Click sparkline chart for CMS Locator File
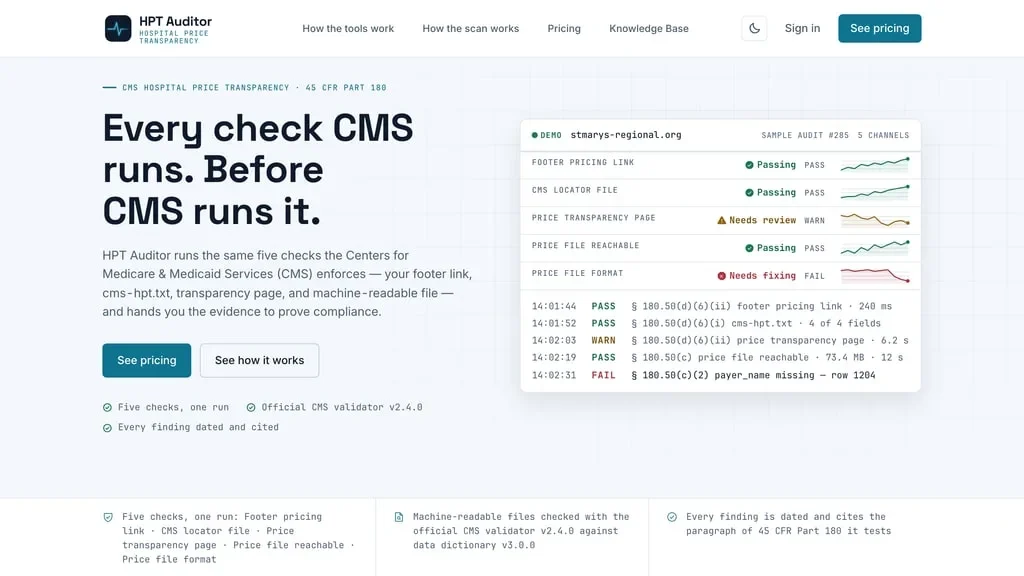Viewport: 1024px width, 576px height. (x=875, y=193)
